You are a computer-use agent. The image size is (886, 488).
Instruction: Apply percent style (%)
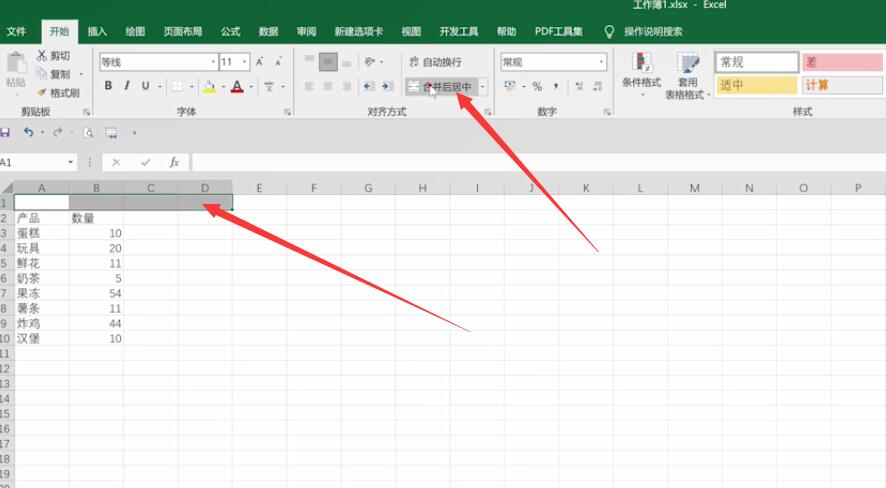537,86
